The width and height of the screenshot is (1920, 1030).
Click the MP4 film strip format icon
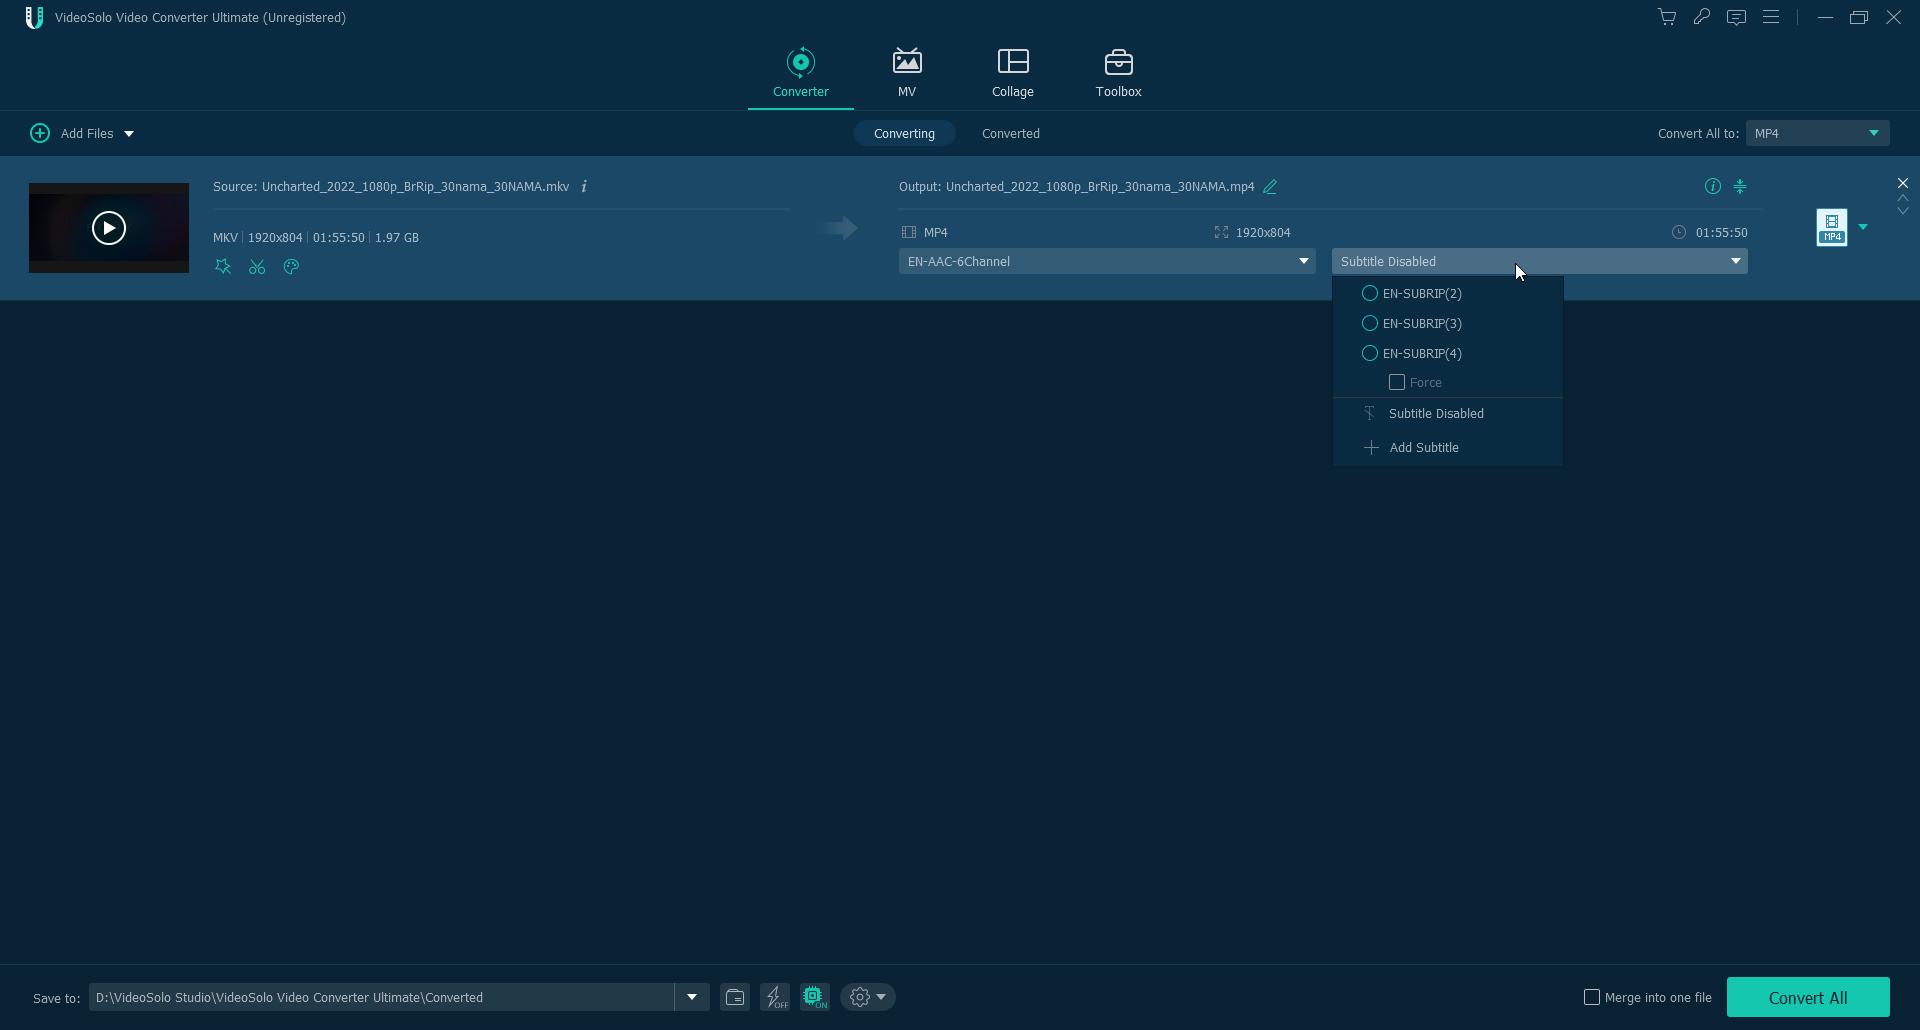pyautogui.click(x=908, y=232)
